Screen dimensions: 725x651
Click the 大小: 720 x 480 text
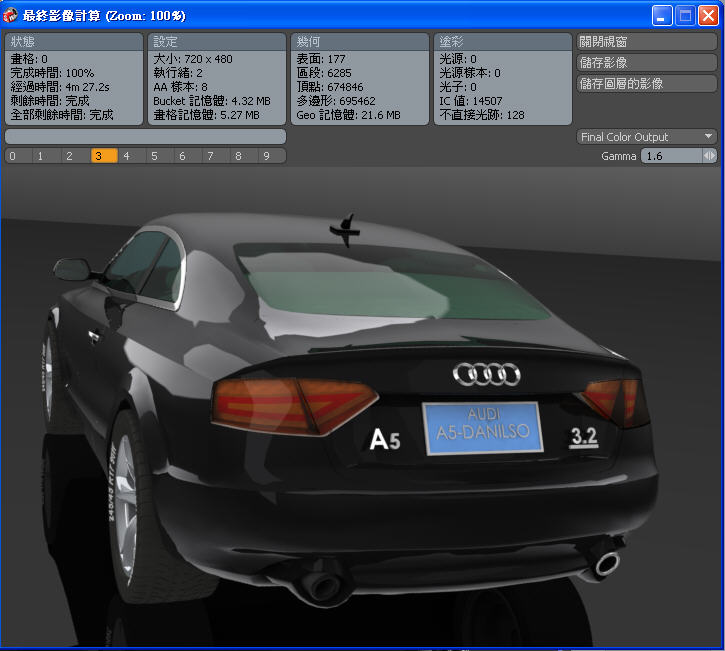[193, 59]
